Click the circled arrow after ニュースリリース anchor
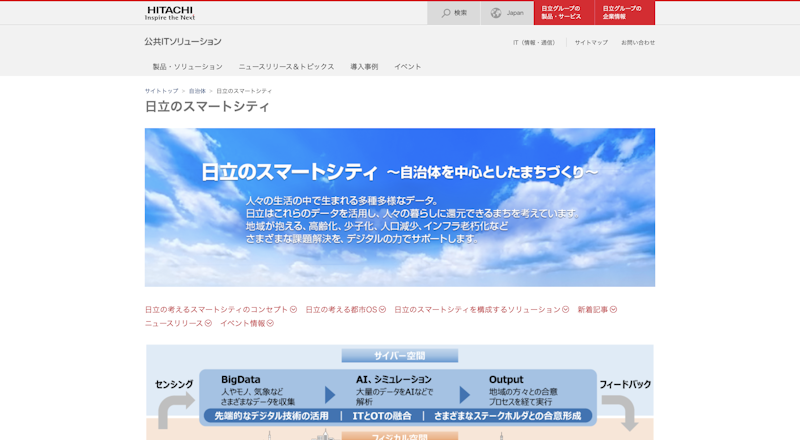 [208, 324]
